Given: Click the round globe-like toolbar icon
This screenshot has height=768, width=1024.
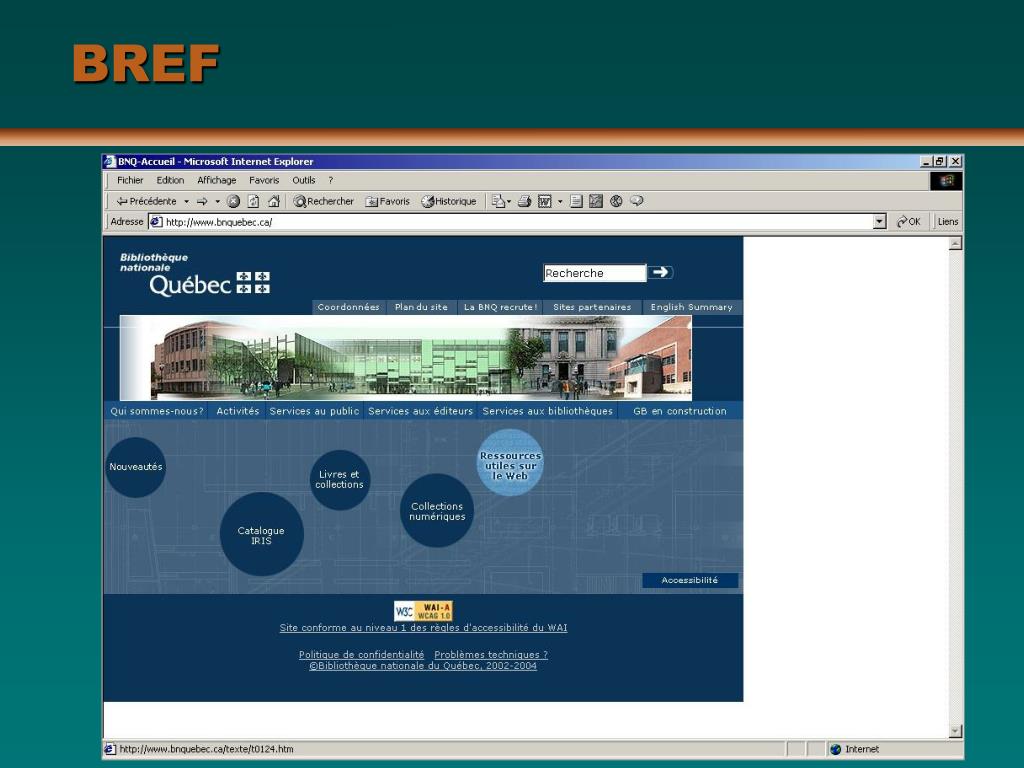Looking at the screenshot, I should (x=616, y=201).
